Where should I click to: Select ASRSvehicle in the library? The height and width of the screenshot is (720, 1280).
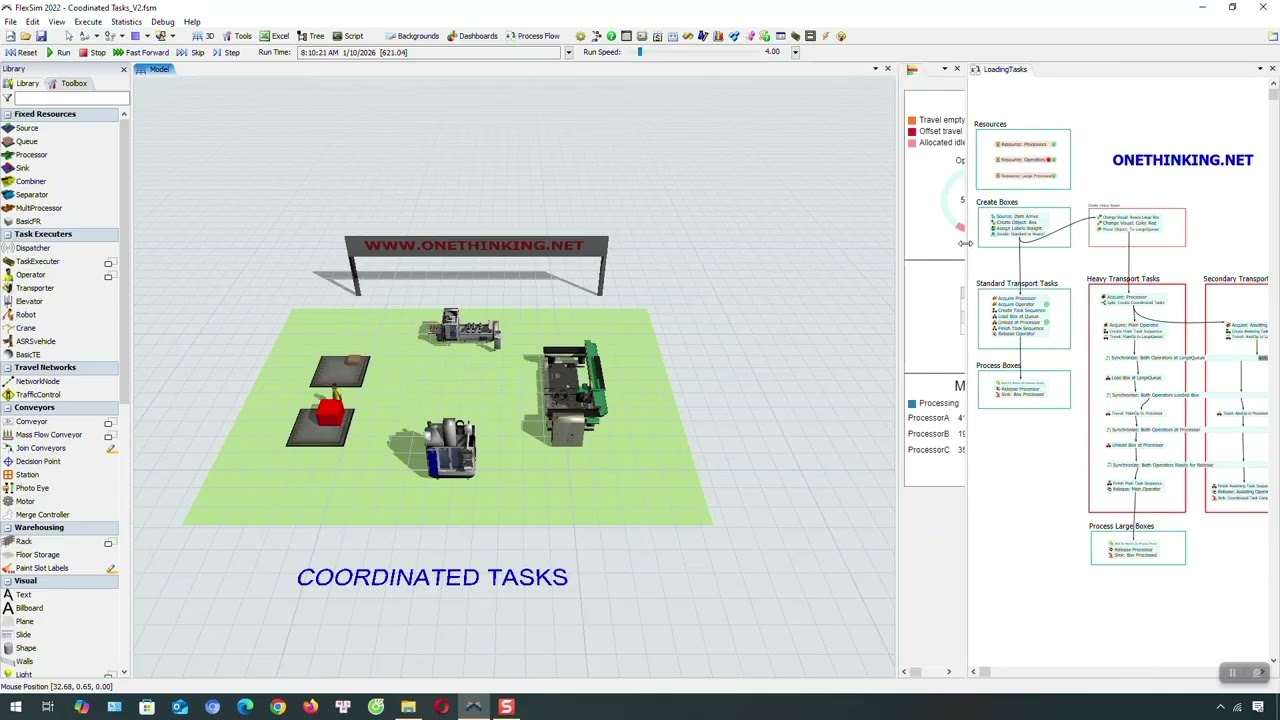36,341
